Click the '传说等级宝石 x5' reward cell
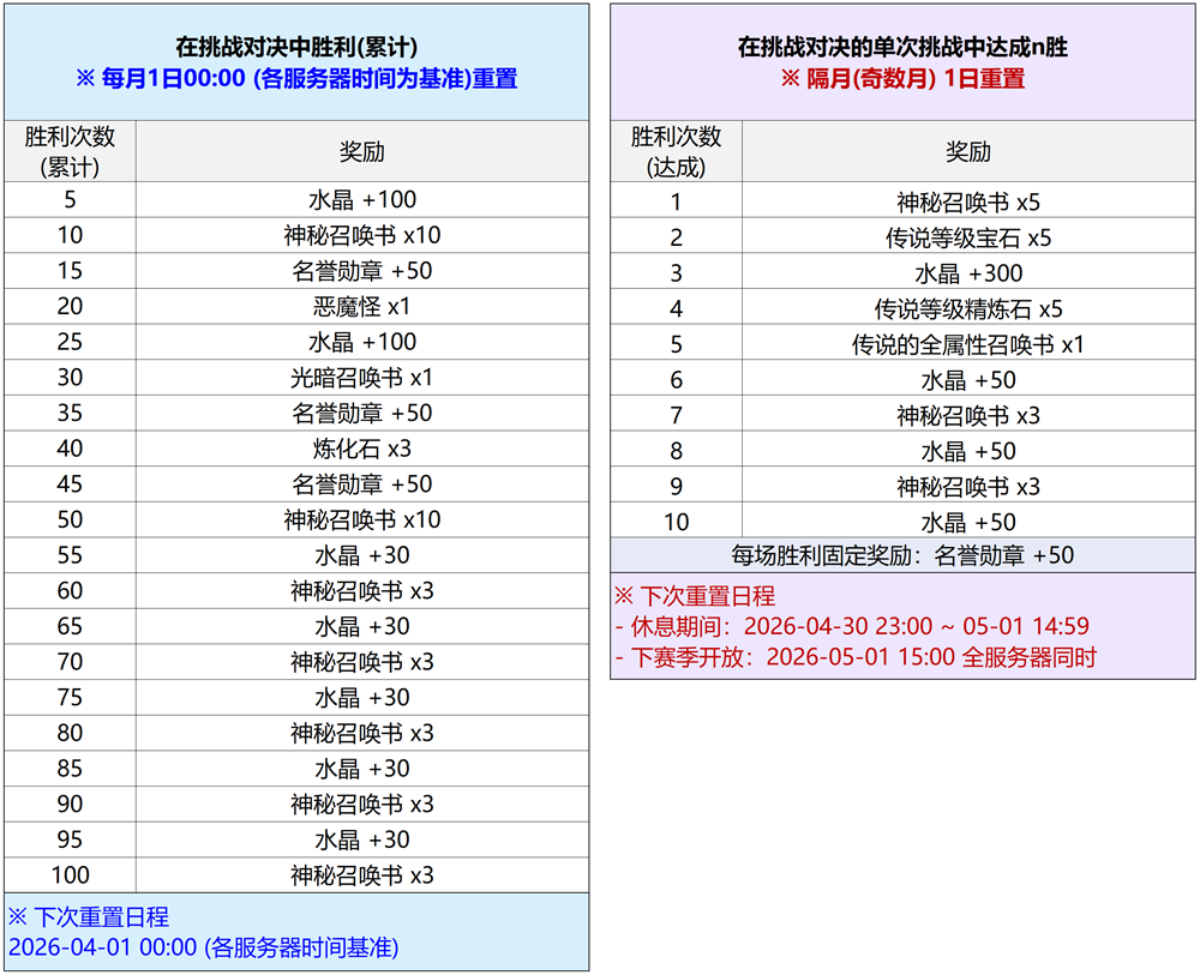 [968, 238]
